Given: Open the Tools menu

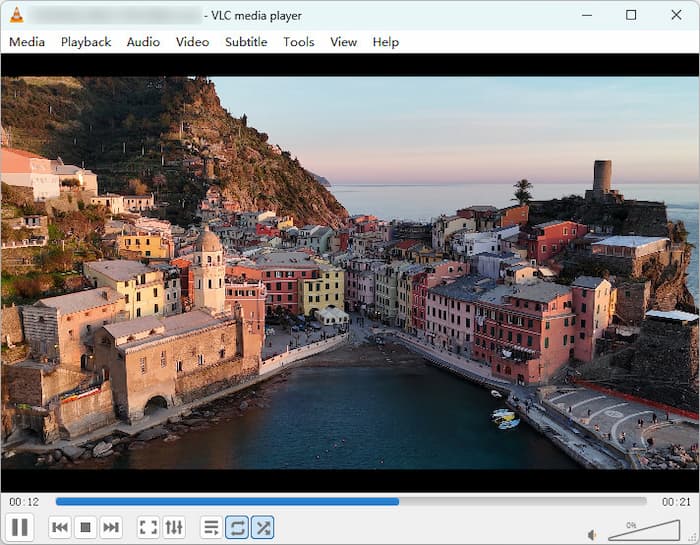Looking at the screenshot, I should [x=299, y=42].
